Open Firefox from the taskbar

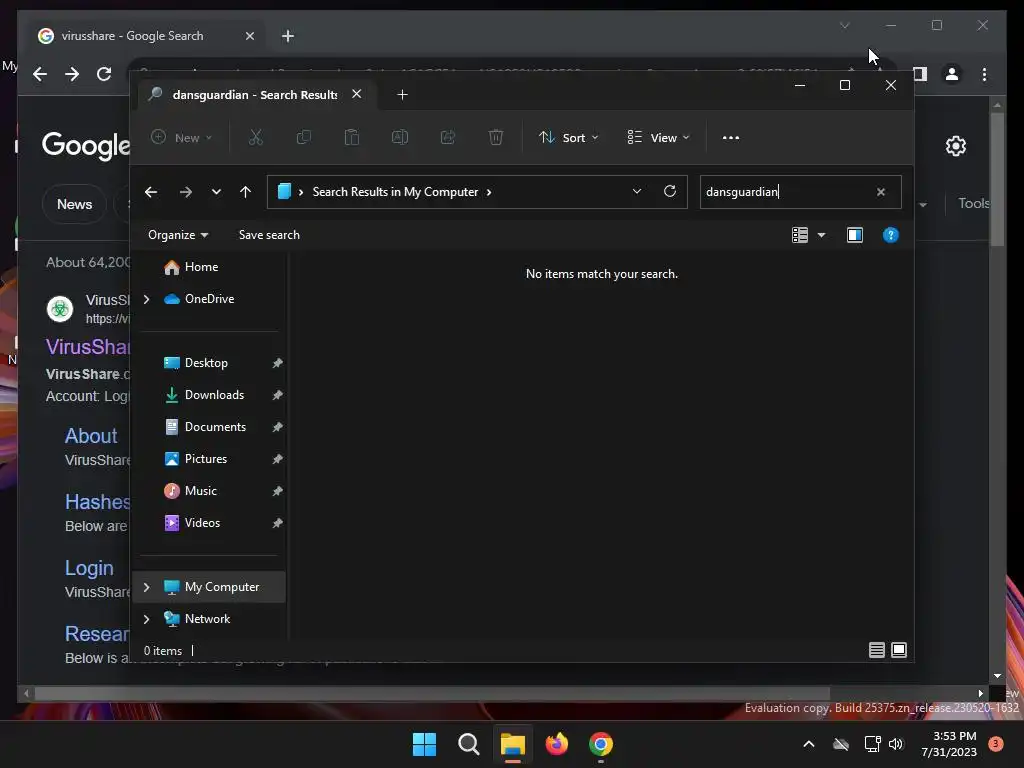556,744
